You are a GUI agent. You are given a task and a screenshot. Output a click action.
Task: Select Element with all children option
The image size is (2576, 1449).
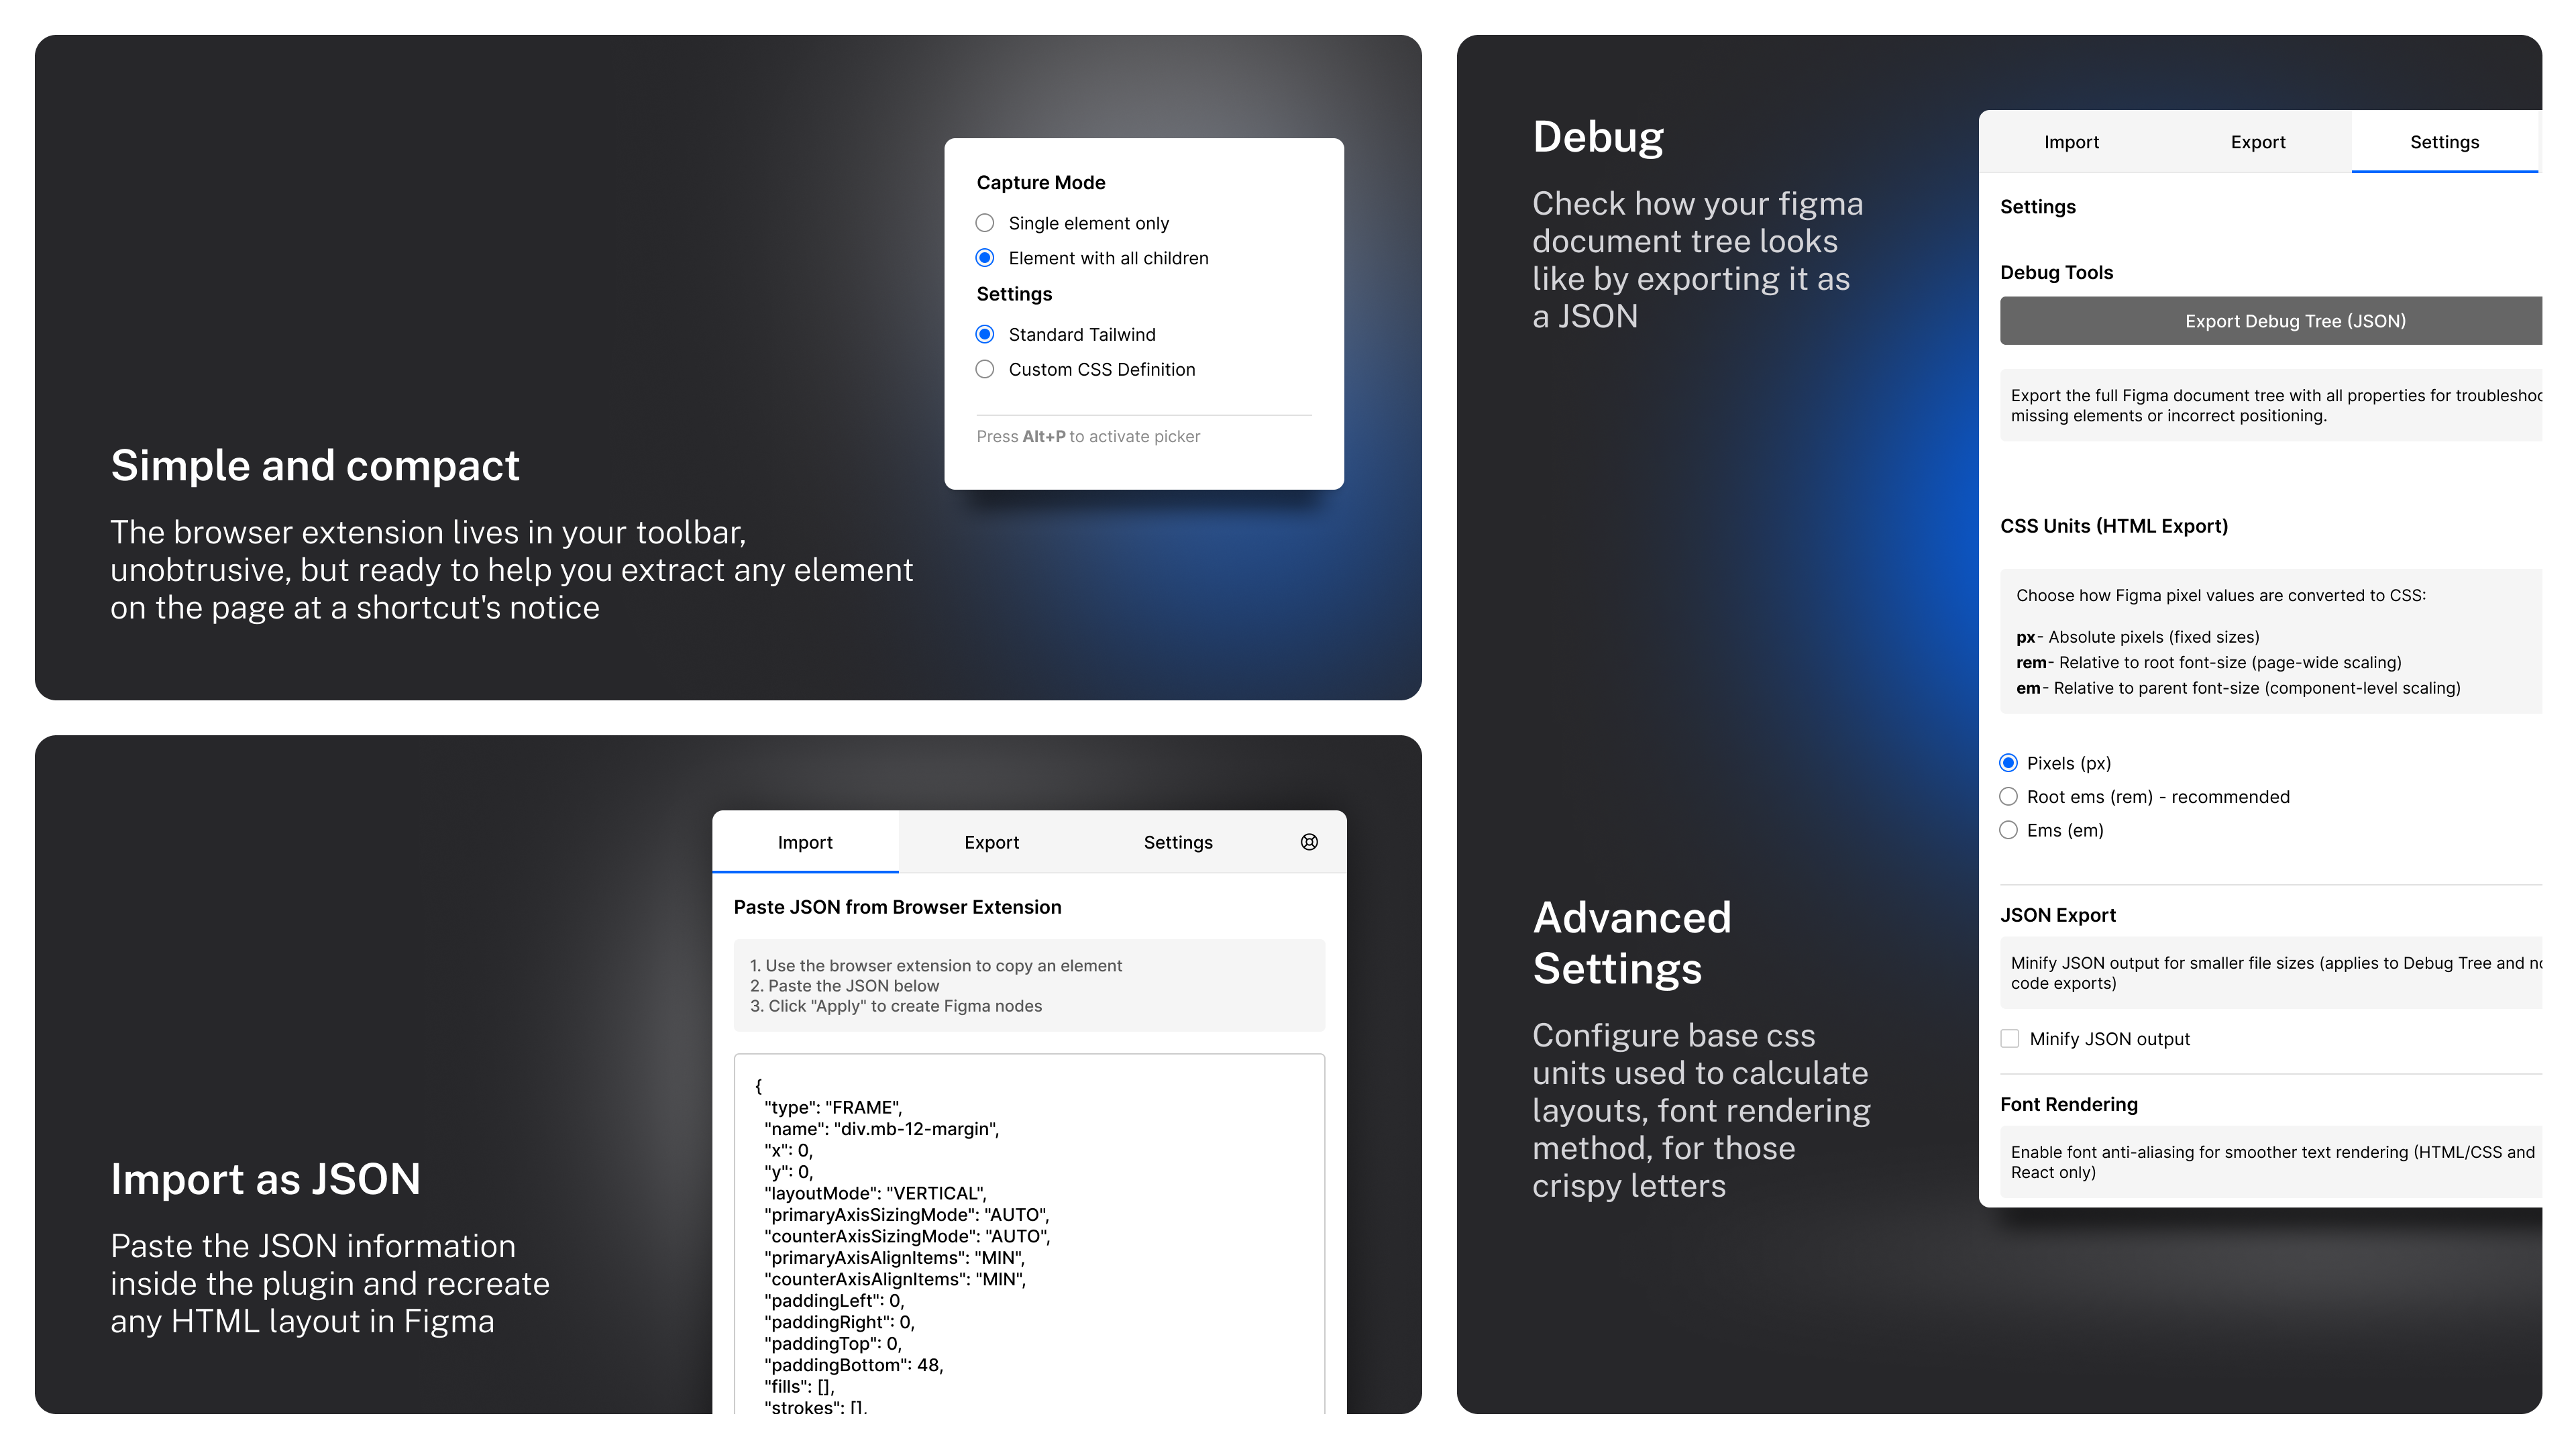(x=985, y=258)
